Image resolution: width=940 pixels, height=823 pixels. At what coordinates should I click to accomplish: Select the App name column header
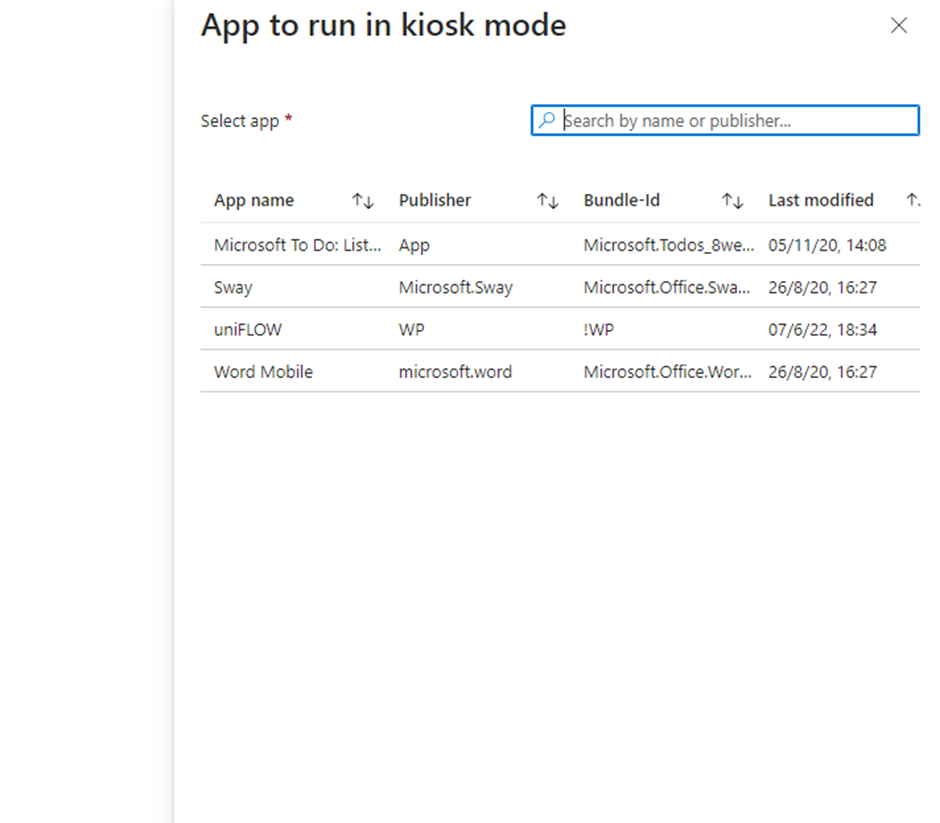[253, 200]
